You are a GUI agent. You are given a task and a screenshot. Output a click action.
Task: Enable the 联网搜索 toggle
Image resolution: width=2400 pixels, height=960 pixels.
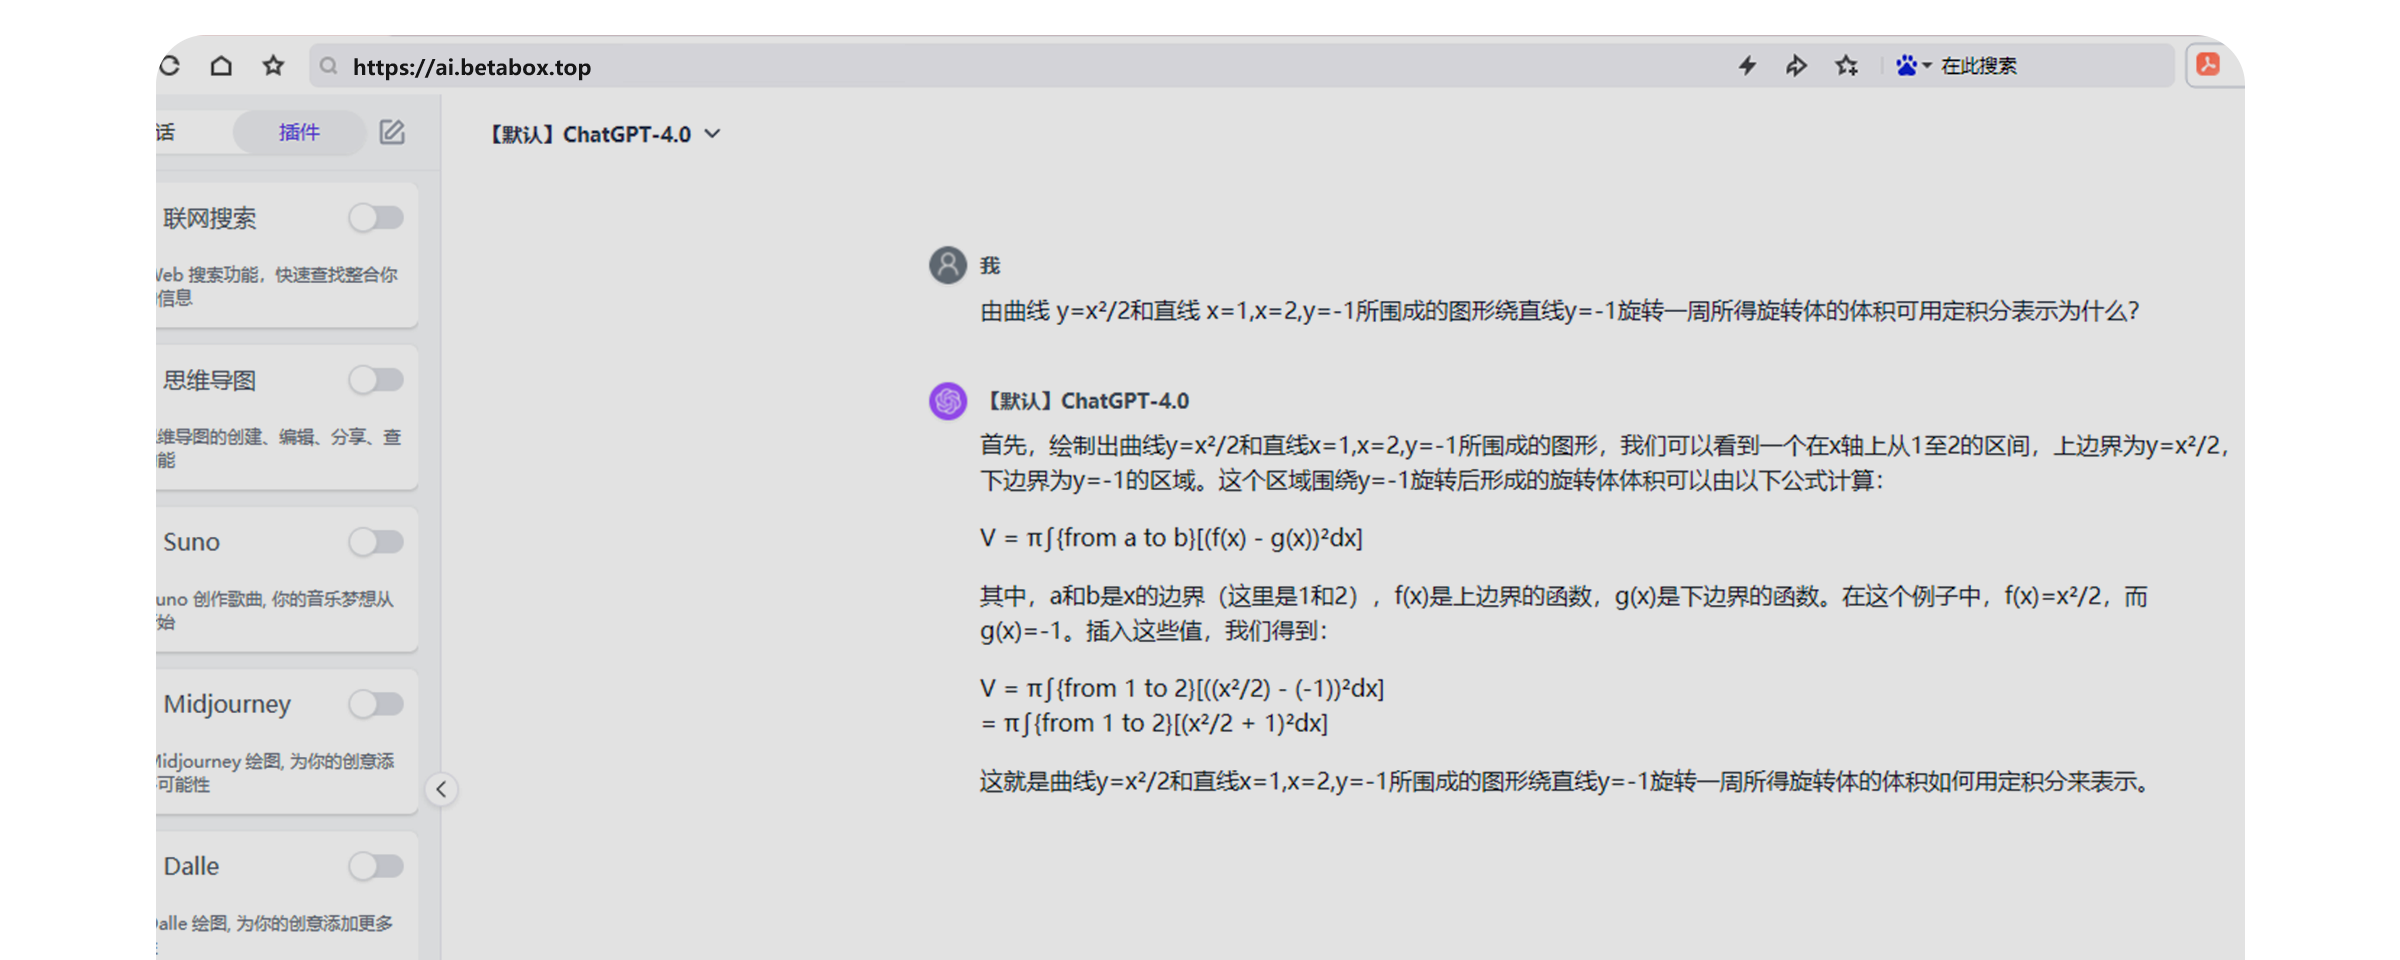pyautogui.click(x=376, y=218)
